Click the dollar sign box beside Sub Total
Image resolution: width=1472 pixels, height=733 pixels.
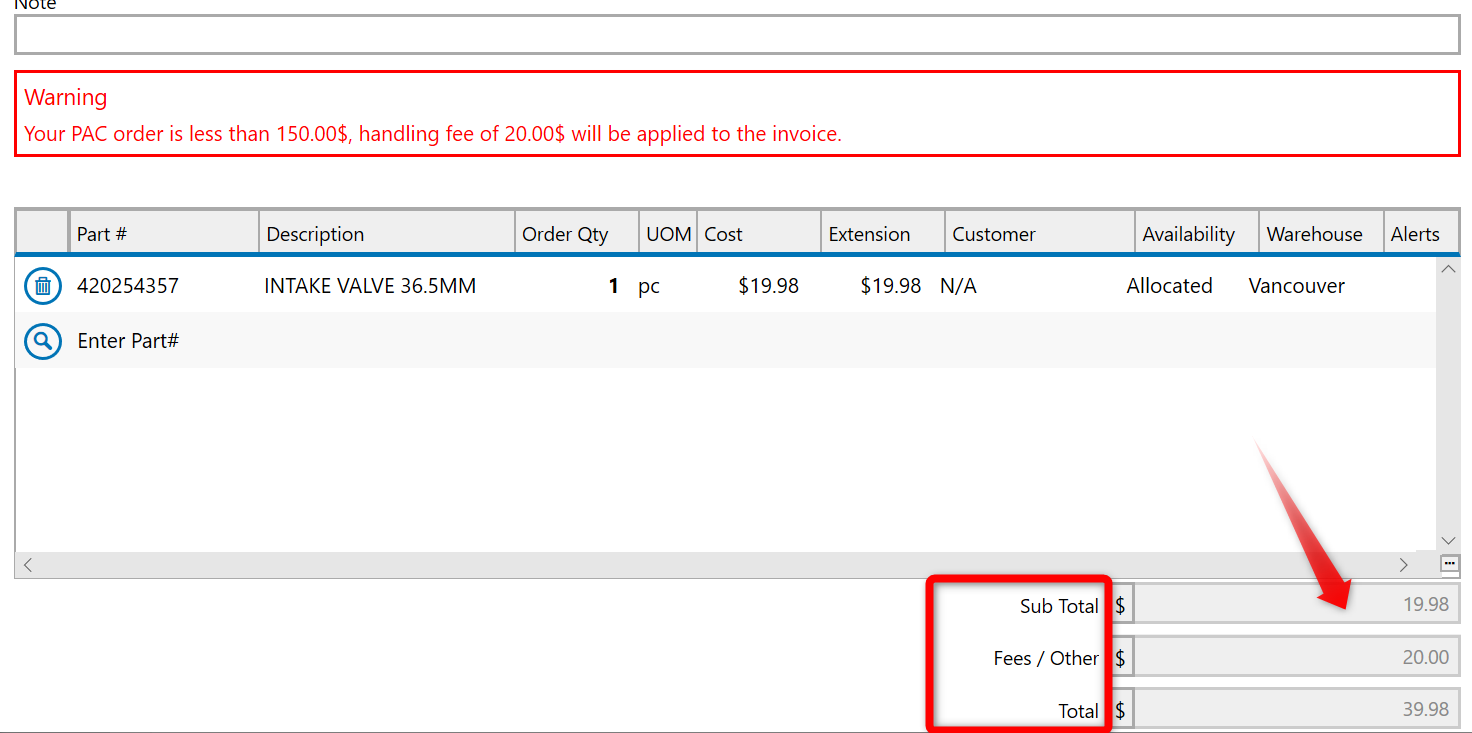pos(1122,604)
